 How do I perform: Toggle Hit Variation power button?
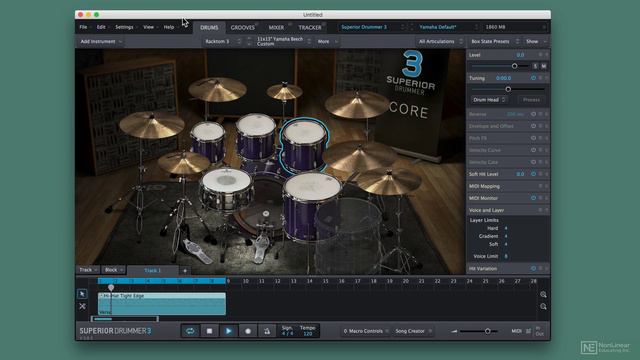coord(533,269)
